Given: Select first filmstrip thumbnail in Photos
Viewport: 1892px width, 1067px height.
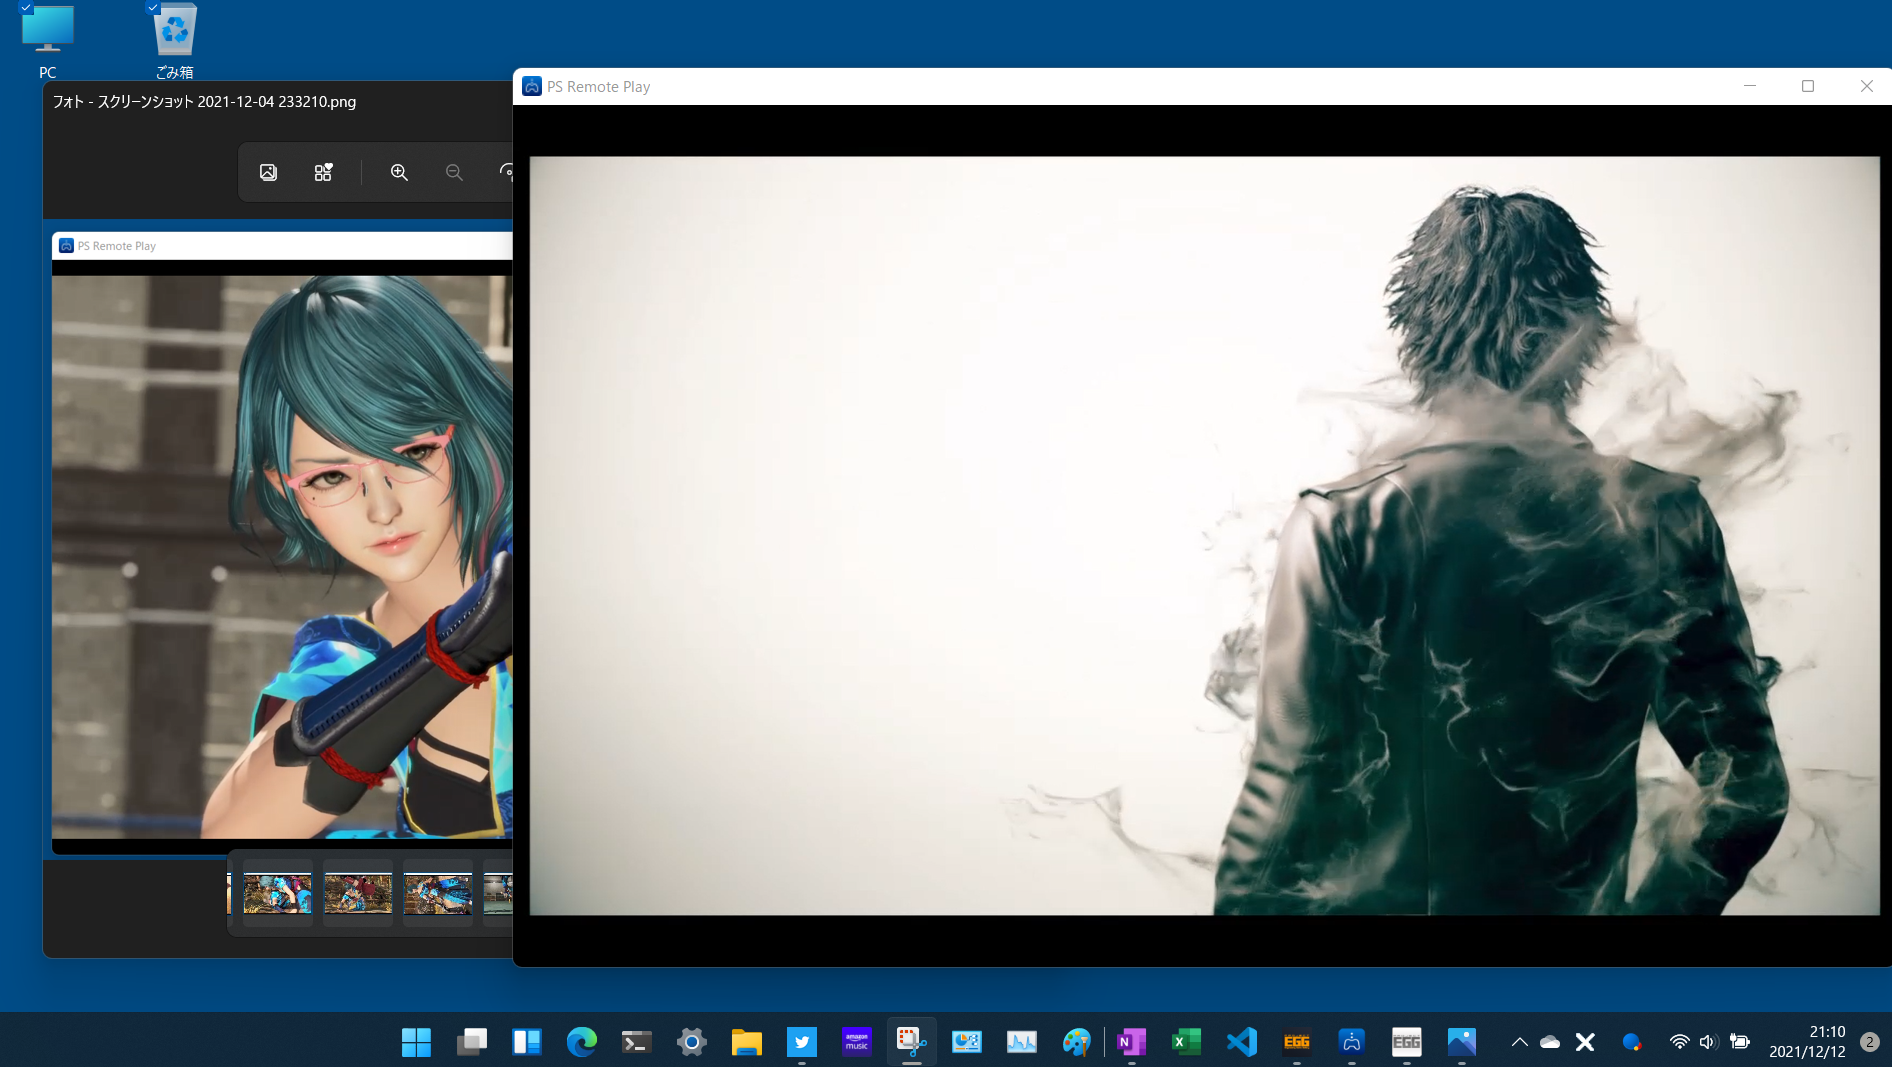Looking at the screenshot, I should (x=278, y=893).
